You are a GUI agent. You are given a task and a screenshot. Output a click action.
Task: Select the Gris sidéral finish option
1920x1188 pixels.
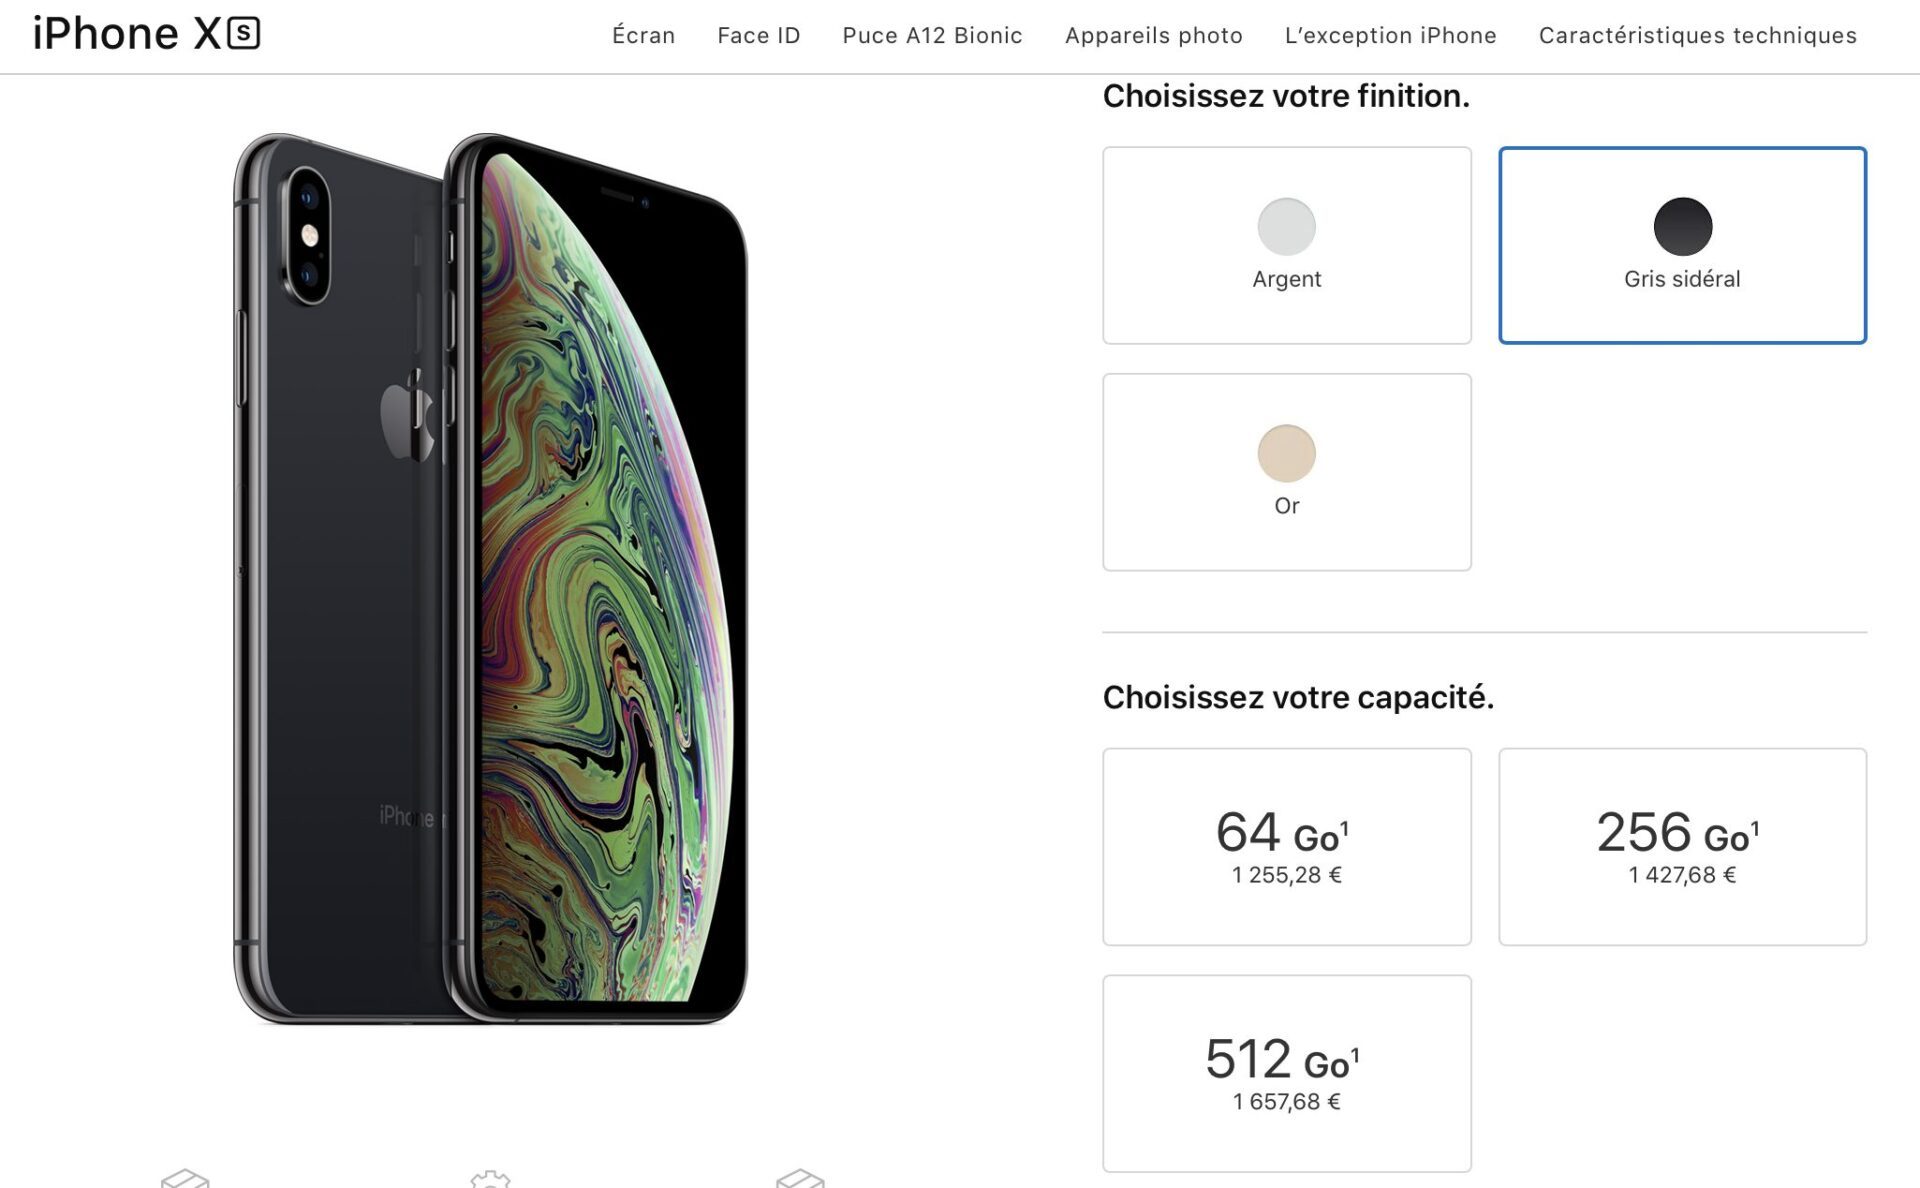click(1682, 245)
